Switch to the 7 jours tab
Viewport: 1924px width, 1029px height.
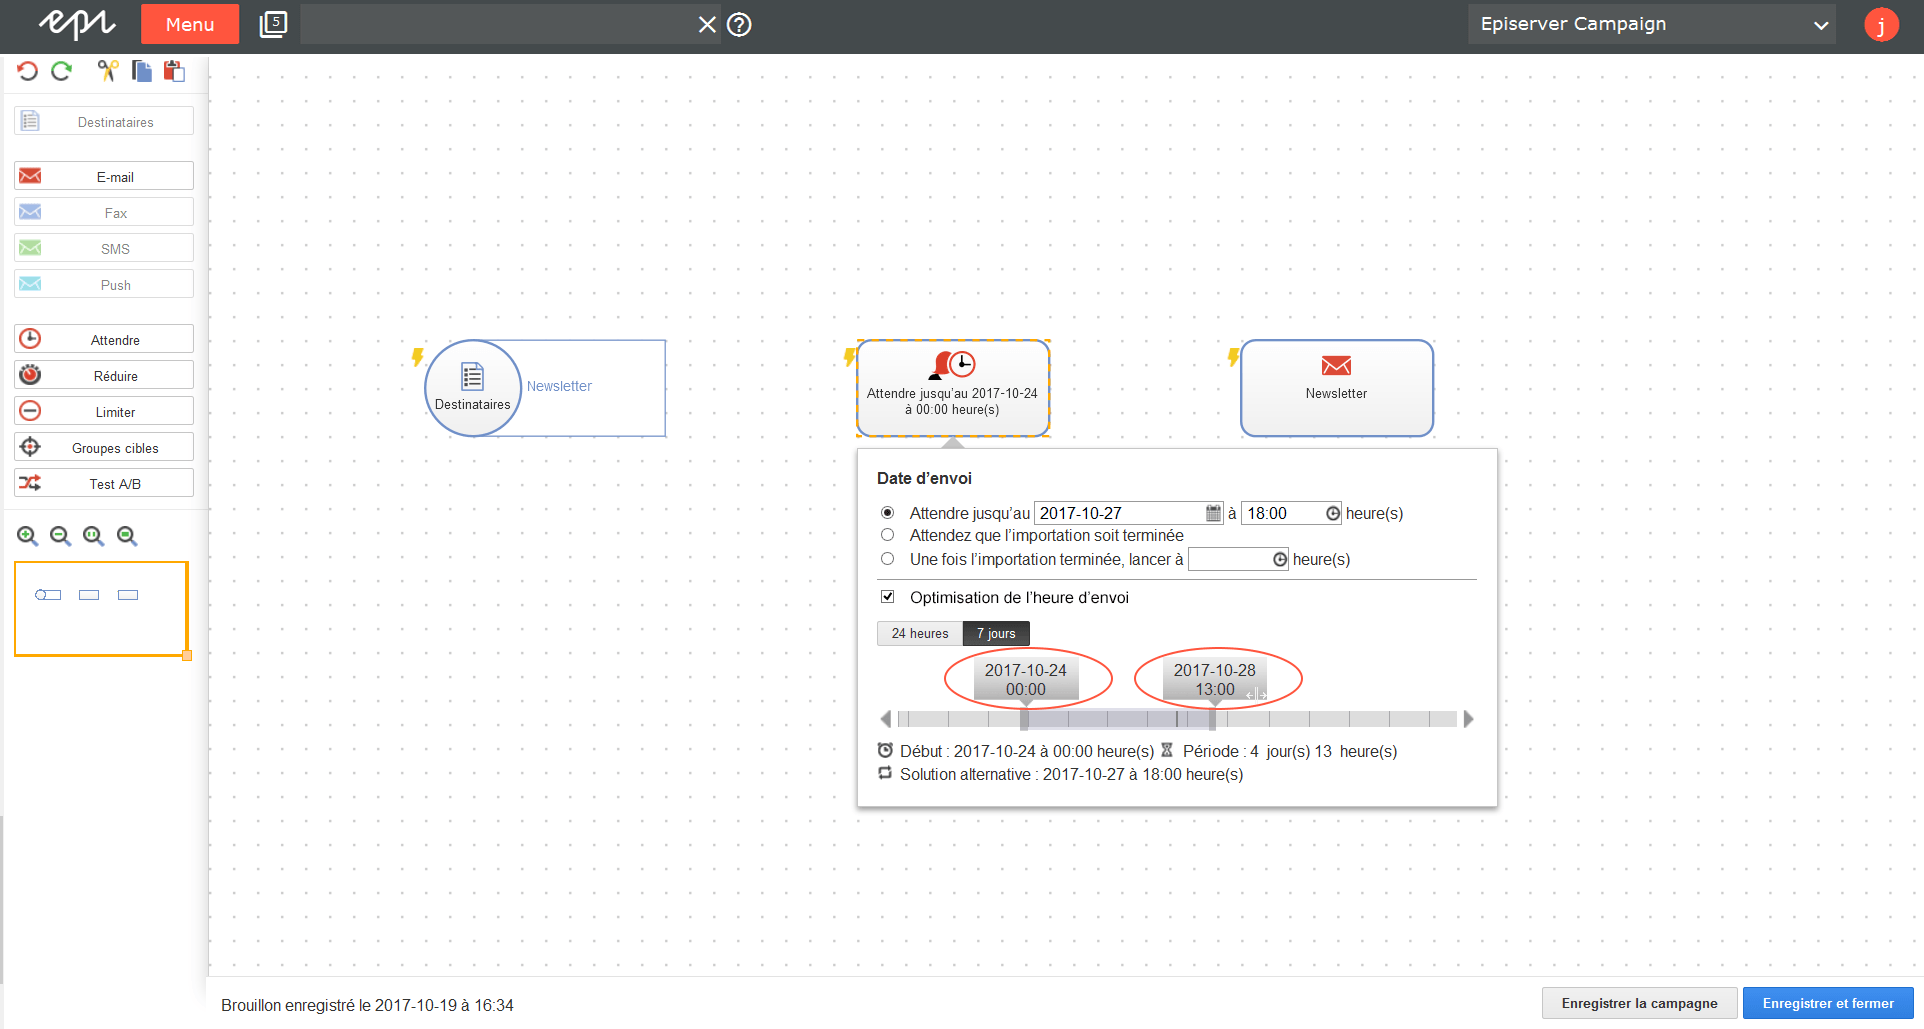coord(996,634)
